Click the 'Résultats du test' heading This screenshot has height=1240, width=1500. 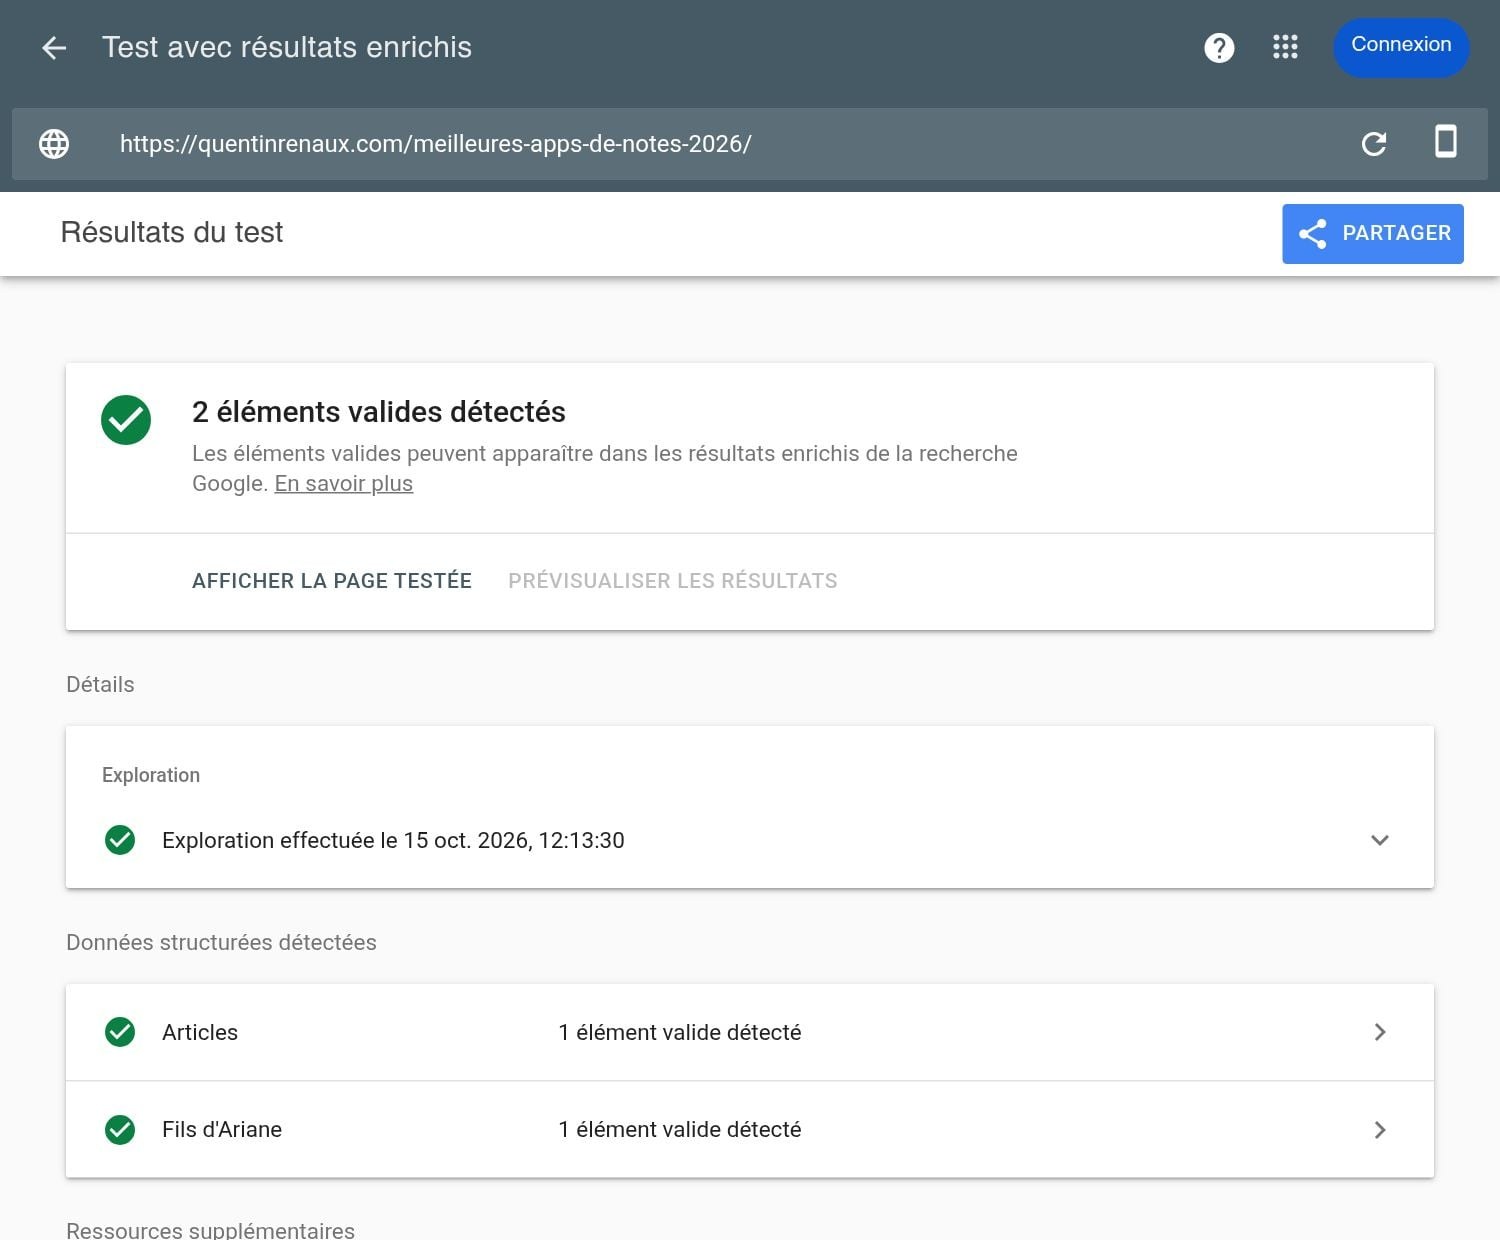coord(172,232)
